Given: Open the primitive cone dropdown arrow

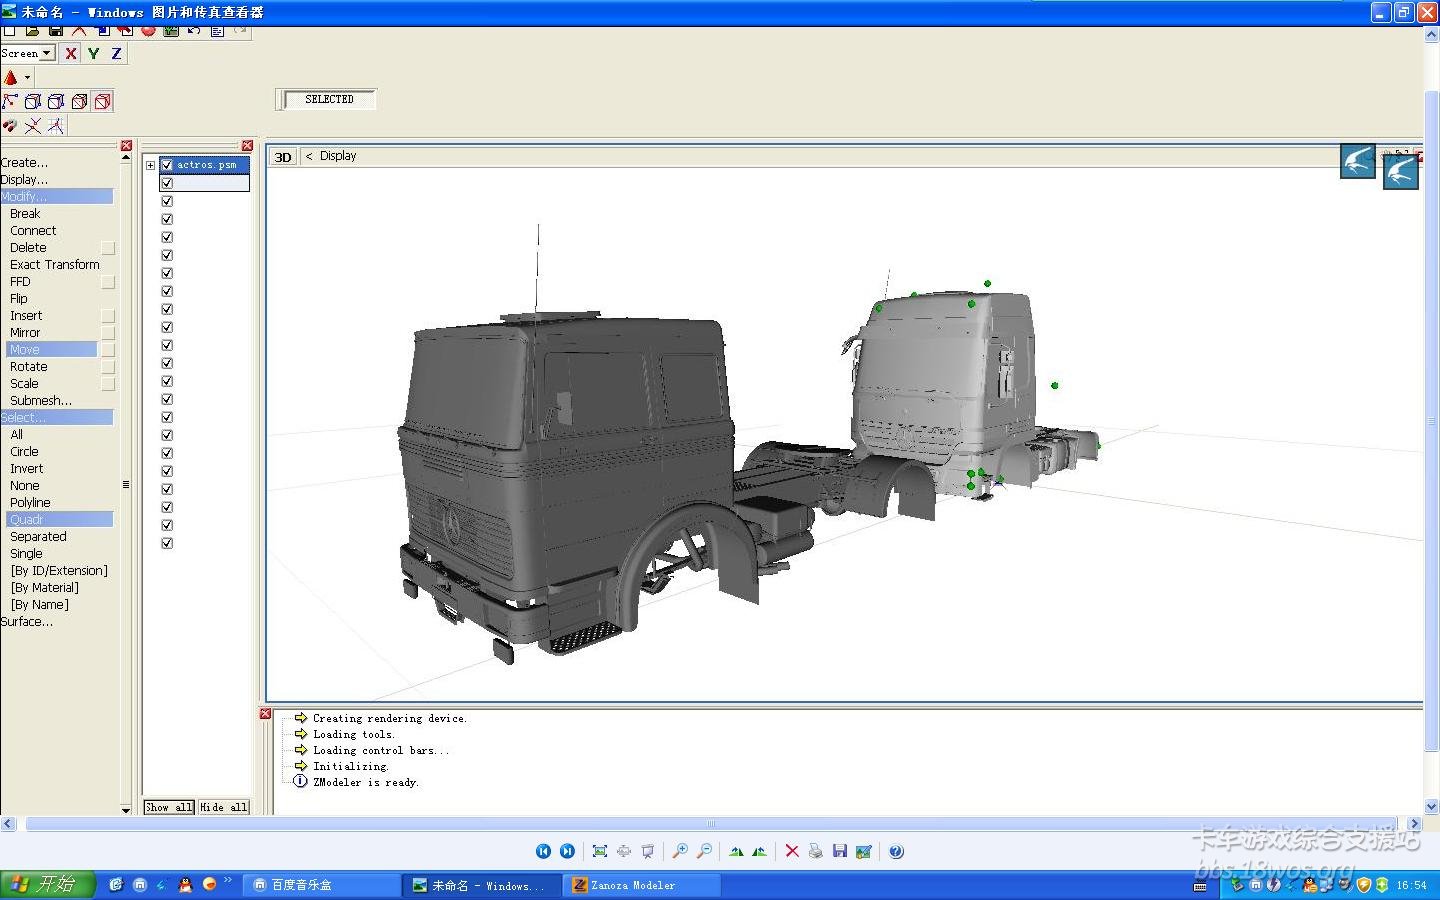Looking at the screenshot, I should point(27,78).
